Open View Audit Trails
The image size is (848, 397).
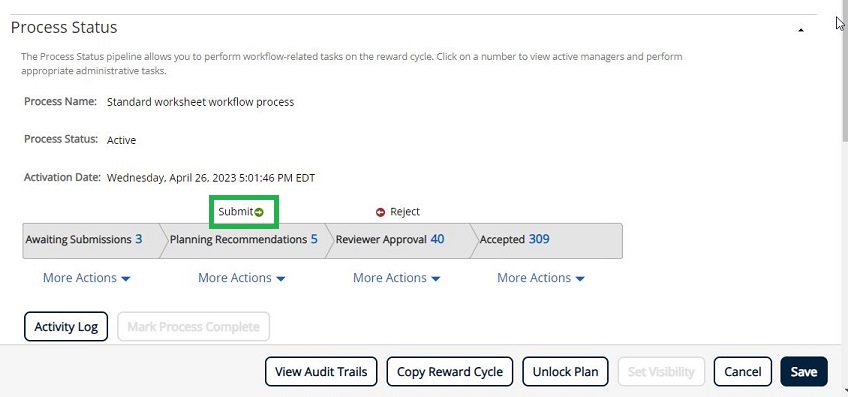point(321,372)
